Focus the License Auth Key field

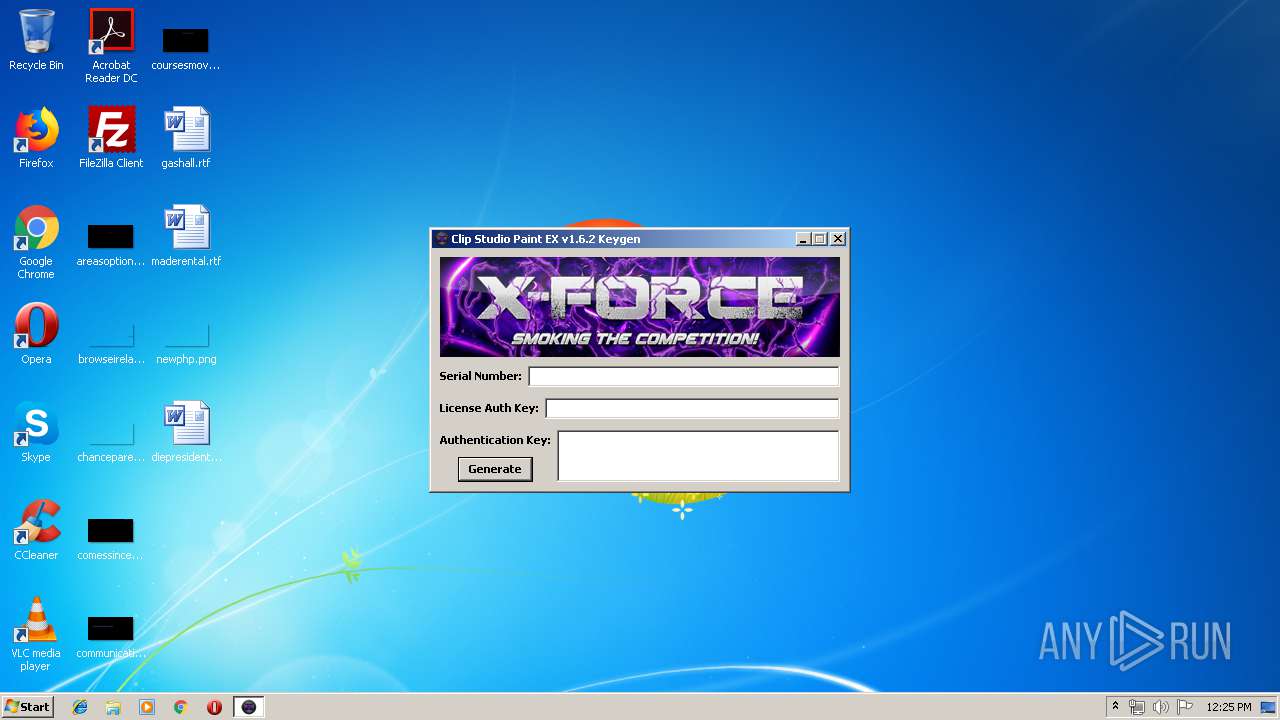(692, 408)
